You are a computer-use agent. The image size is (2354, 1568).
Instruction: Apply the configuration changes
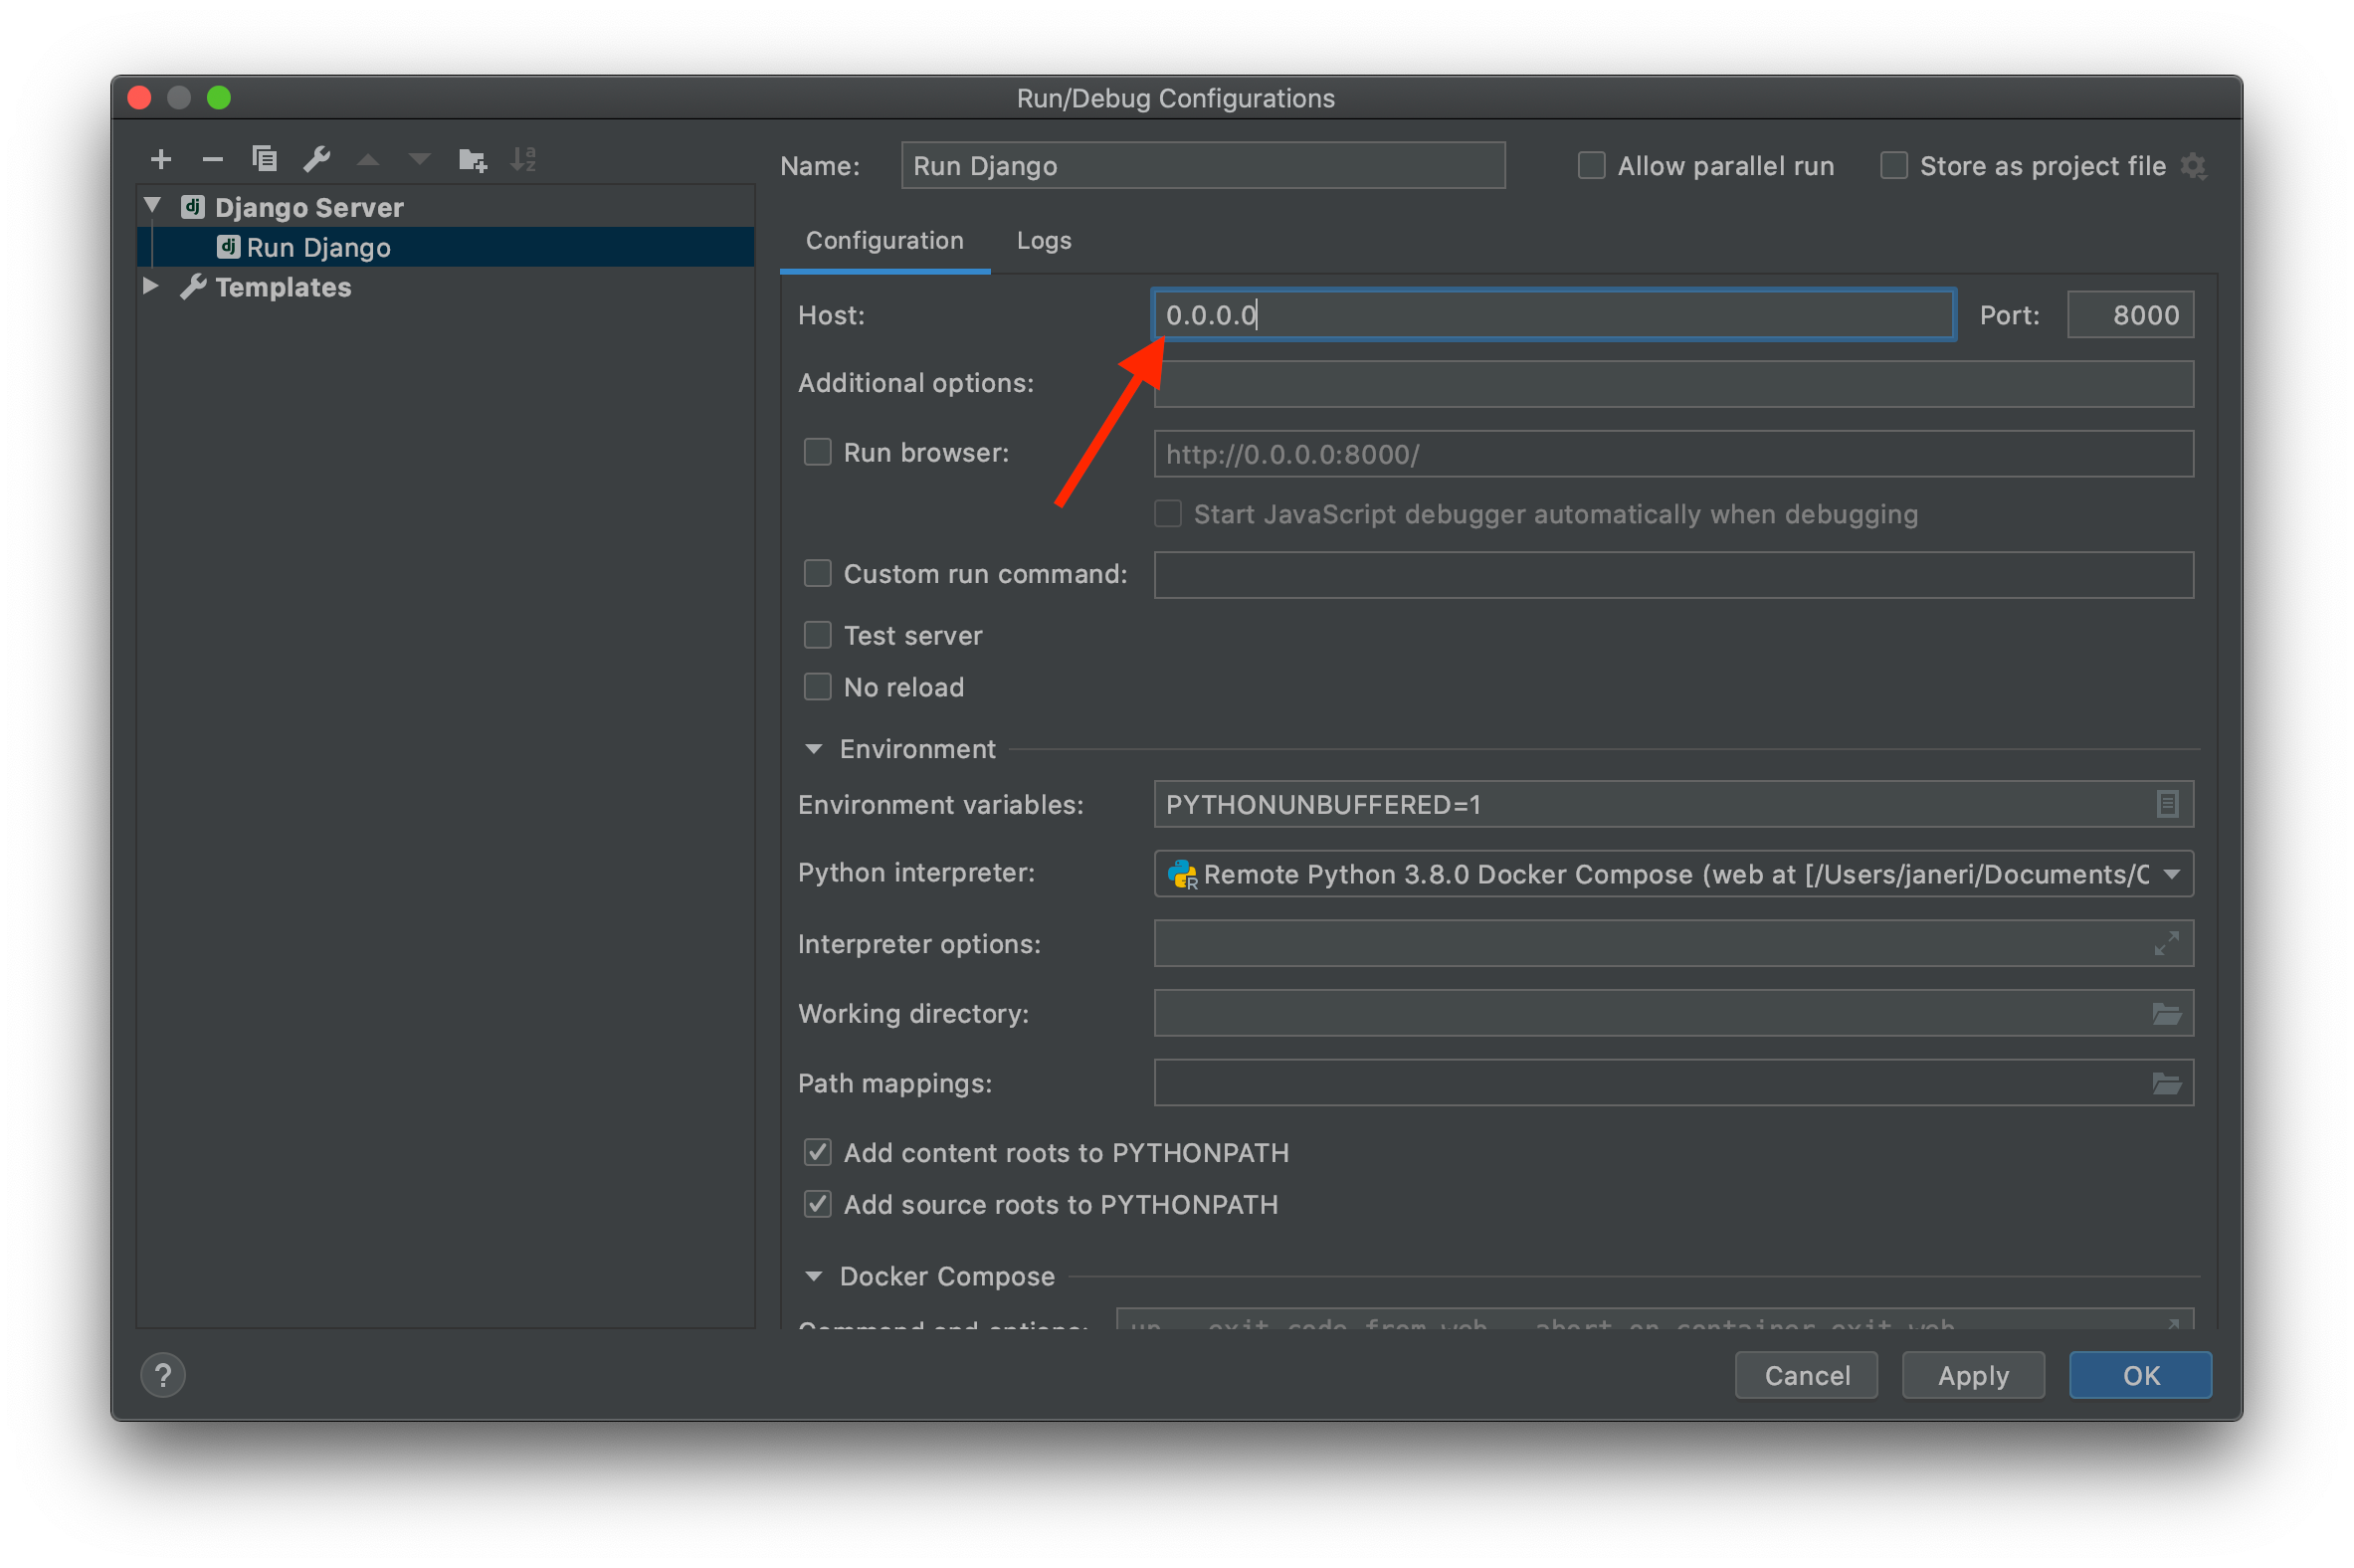click(x=1972, y=1375)
